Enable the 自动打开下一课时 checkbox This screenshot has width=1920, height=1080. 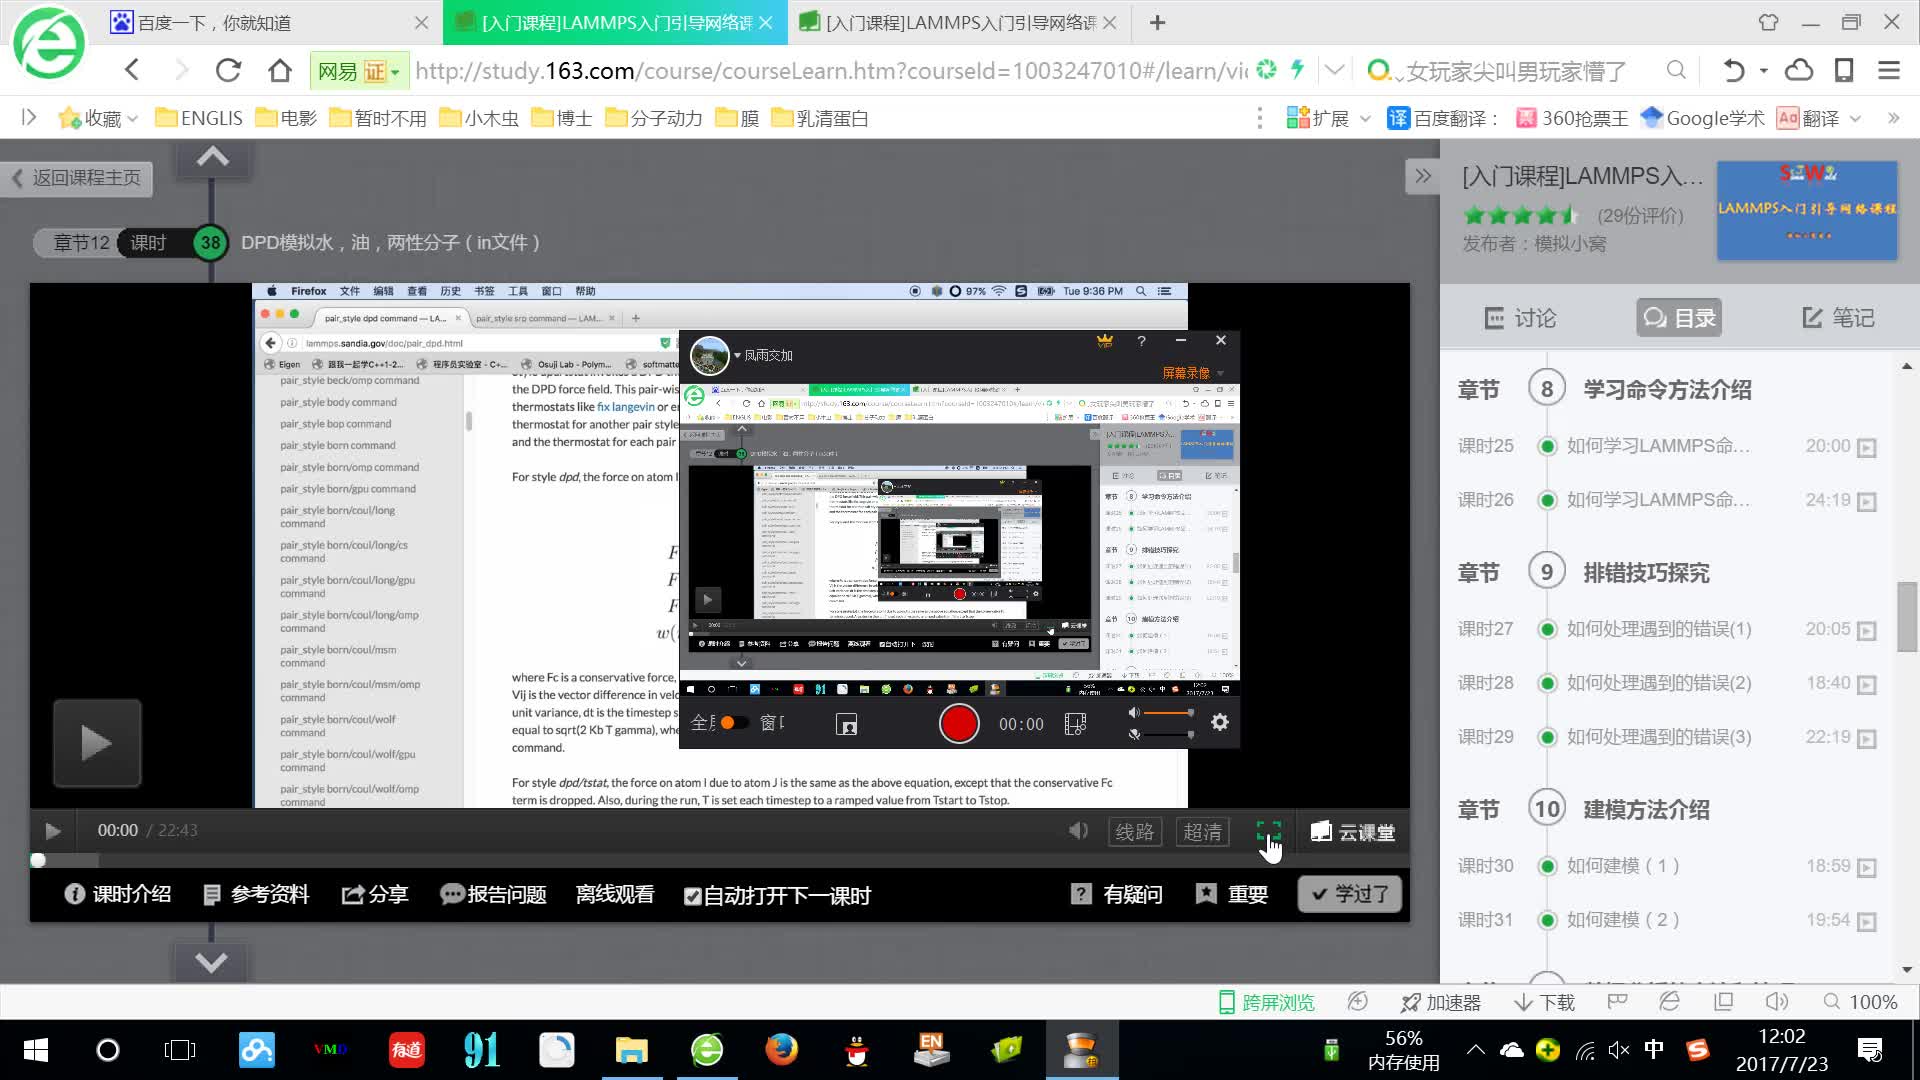point(693,896)
